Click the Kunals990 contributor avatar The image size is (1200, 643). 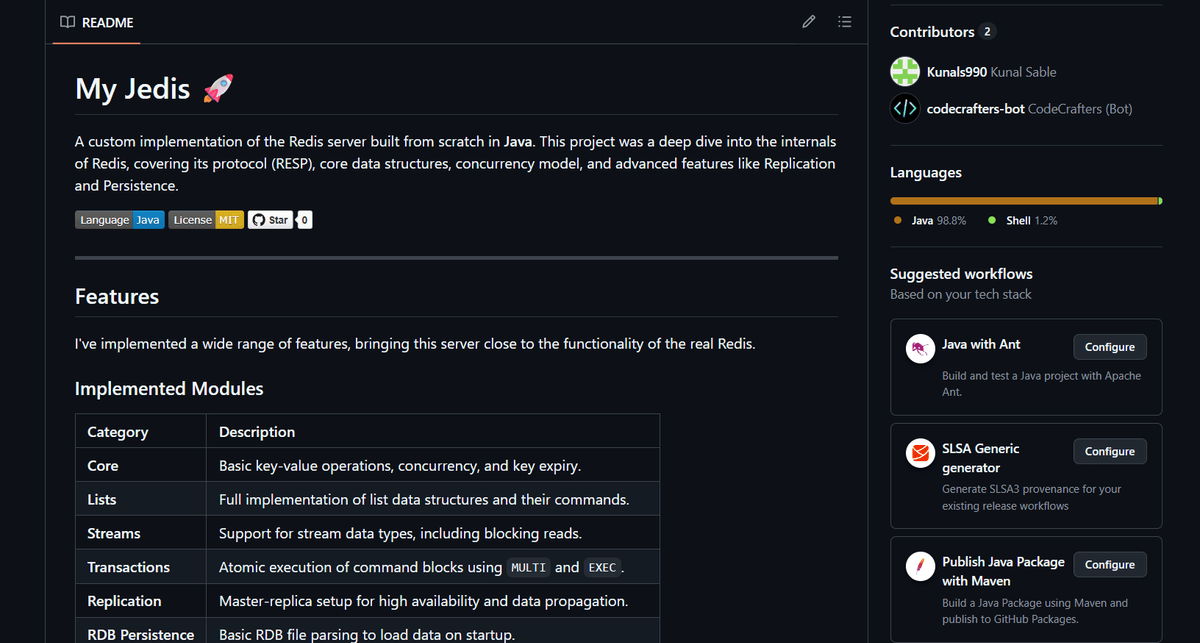click(x=905, y=72)
